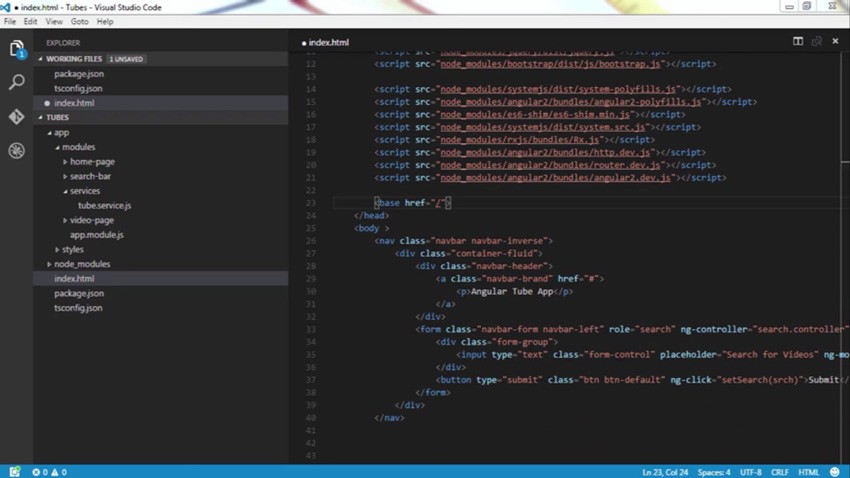Open the Goto menu
This screenshot has width=850, height=478.
coord(79,22)
